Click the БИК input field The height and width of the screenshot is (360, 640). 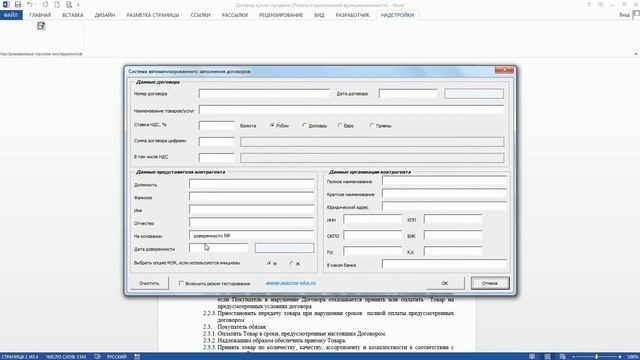[x=453, y=236]
